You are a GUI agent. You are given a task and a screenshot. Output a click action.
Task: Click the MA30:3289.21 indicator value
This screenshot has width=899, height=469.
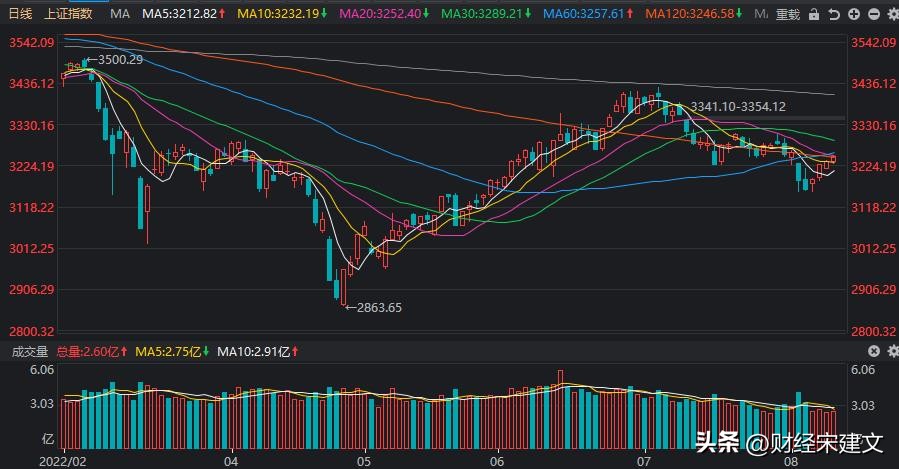click(x=482, y=13)
